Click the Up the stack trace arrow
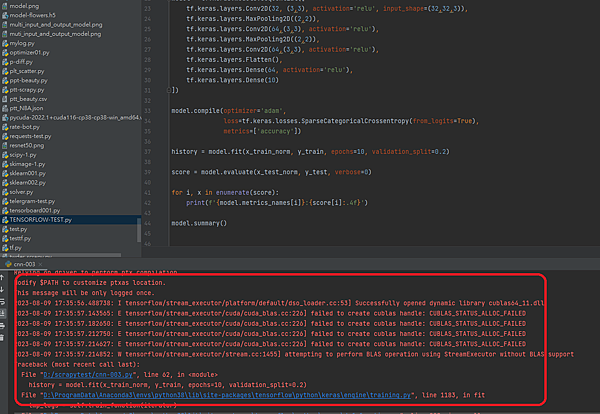The image size is (600, 414). tap(2, 277)
